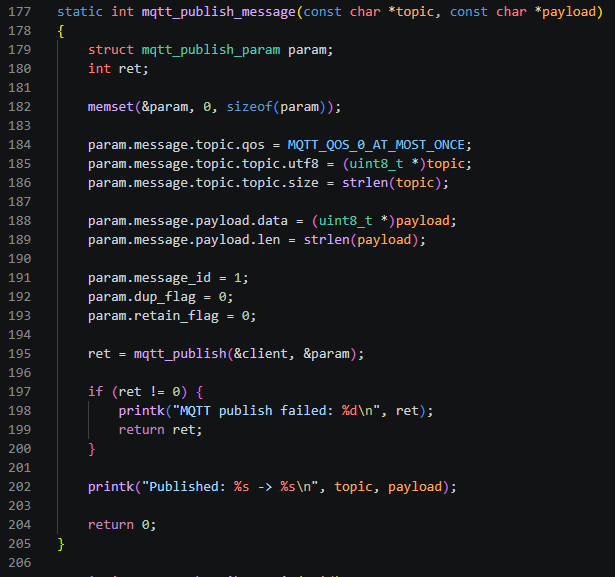Click line number 201 in the gutter
Viewport: 615px width, 577px height.
(20, 468)
